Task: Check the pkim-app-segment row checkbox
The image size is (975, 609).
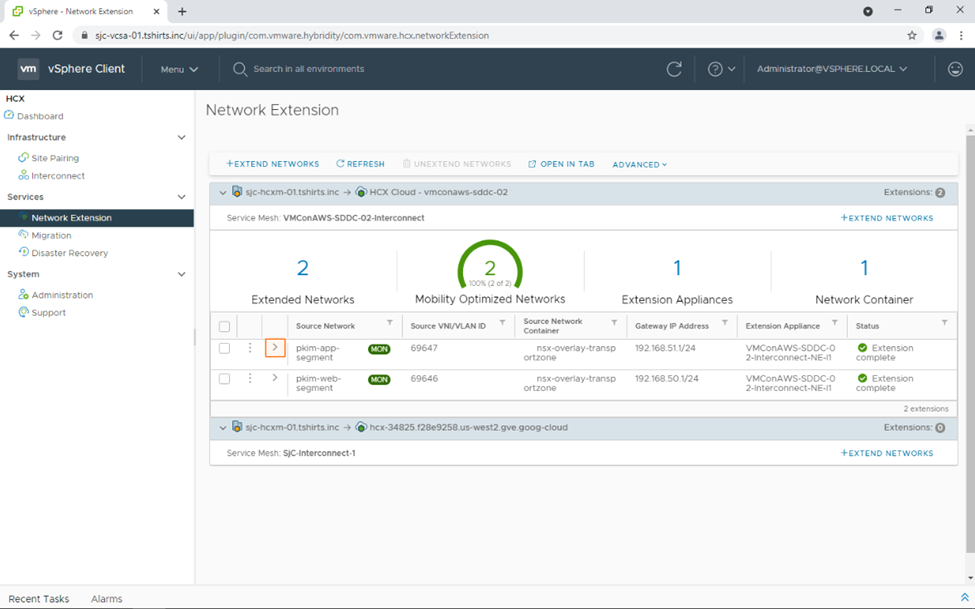Action: [x=224, y=349]
